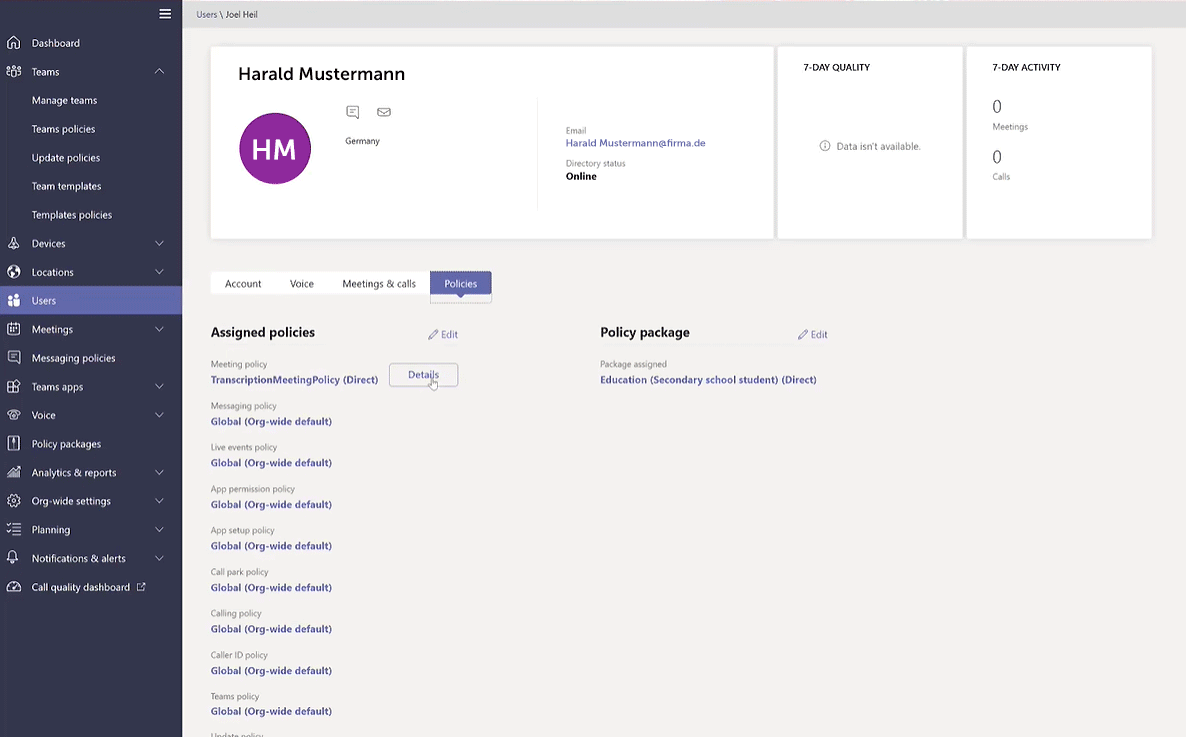Expand the Notifications & alerts chevron

[160, 558]
